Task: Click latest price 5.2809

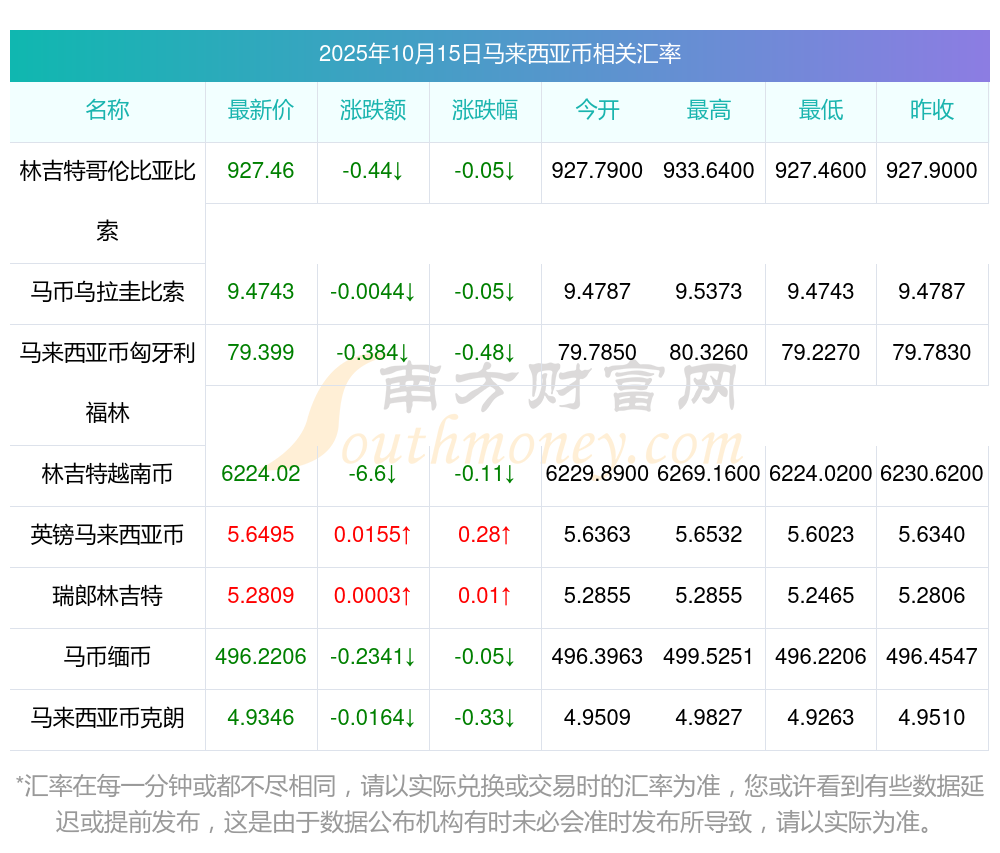Action: [x=260, y=595]
